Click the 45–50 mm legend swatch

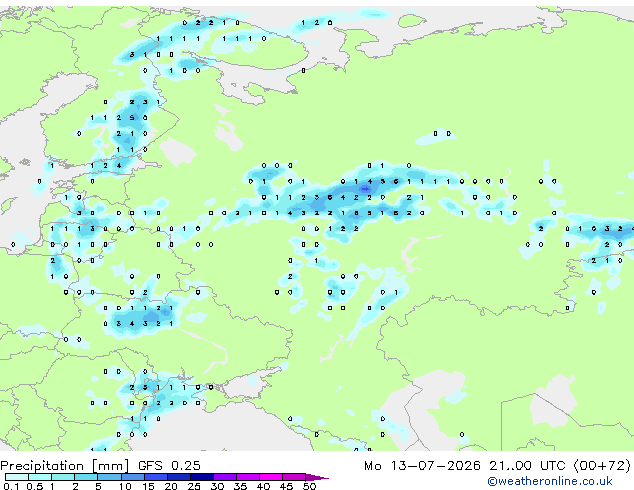(294, 477)
